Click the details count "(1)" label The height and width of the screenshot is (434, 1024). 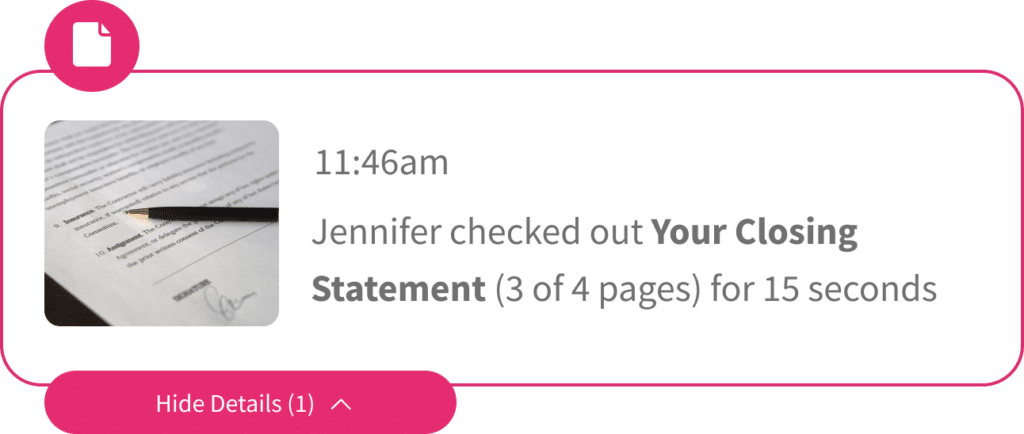(301, 404)
